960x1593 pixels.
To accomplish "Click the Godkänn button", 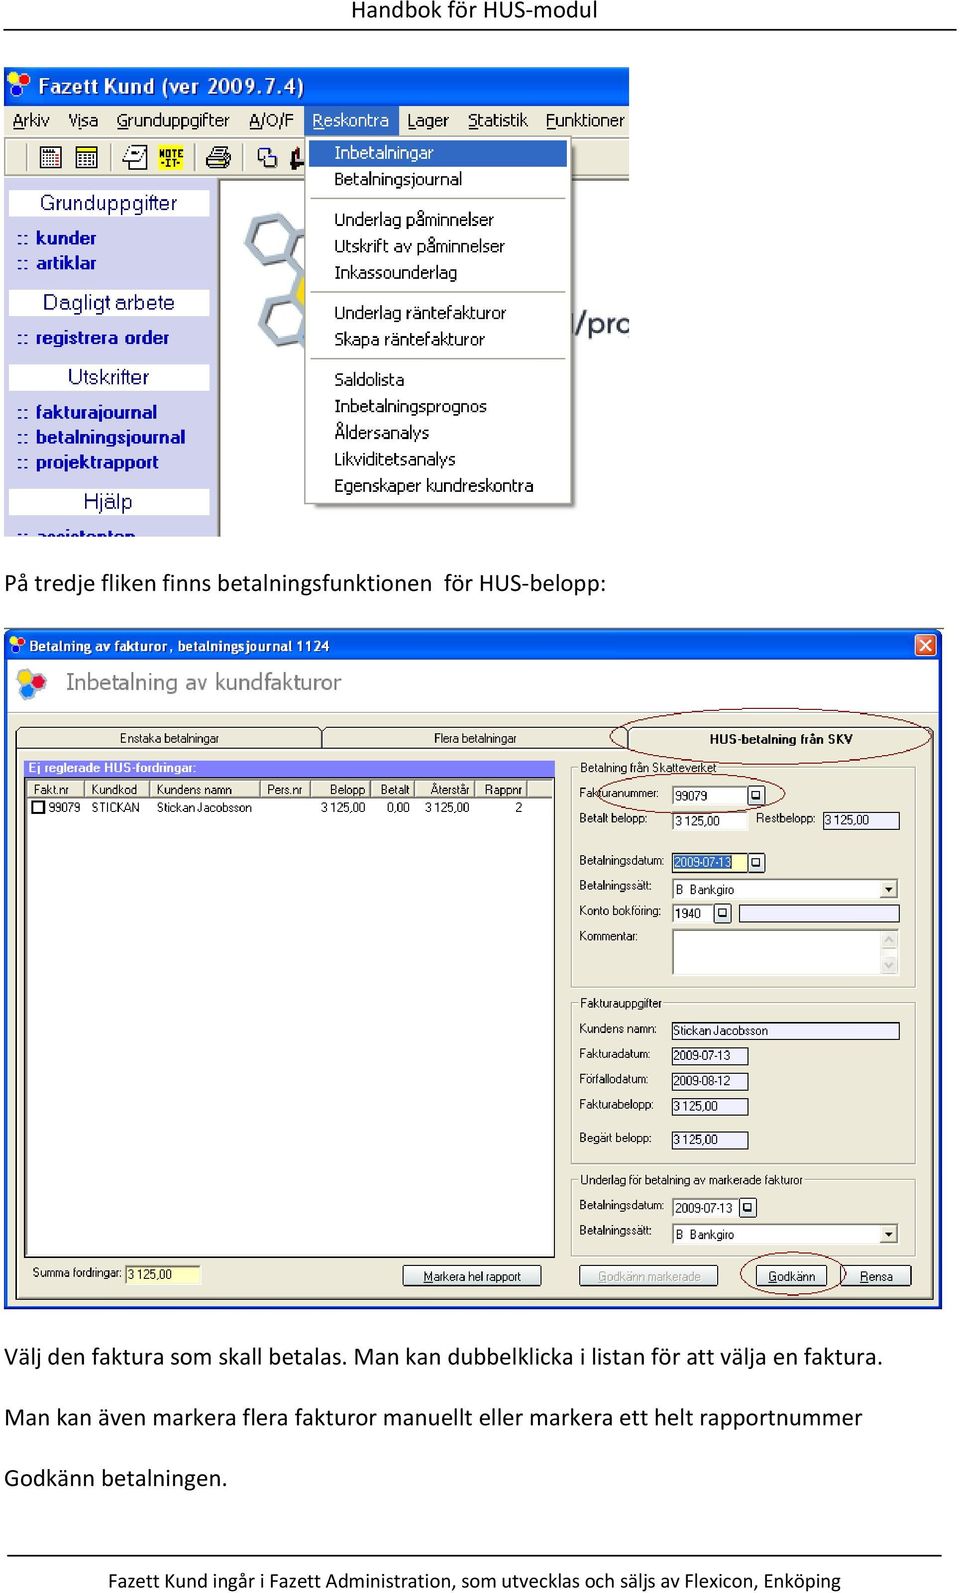I will [791, 1276].
